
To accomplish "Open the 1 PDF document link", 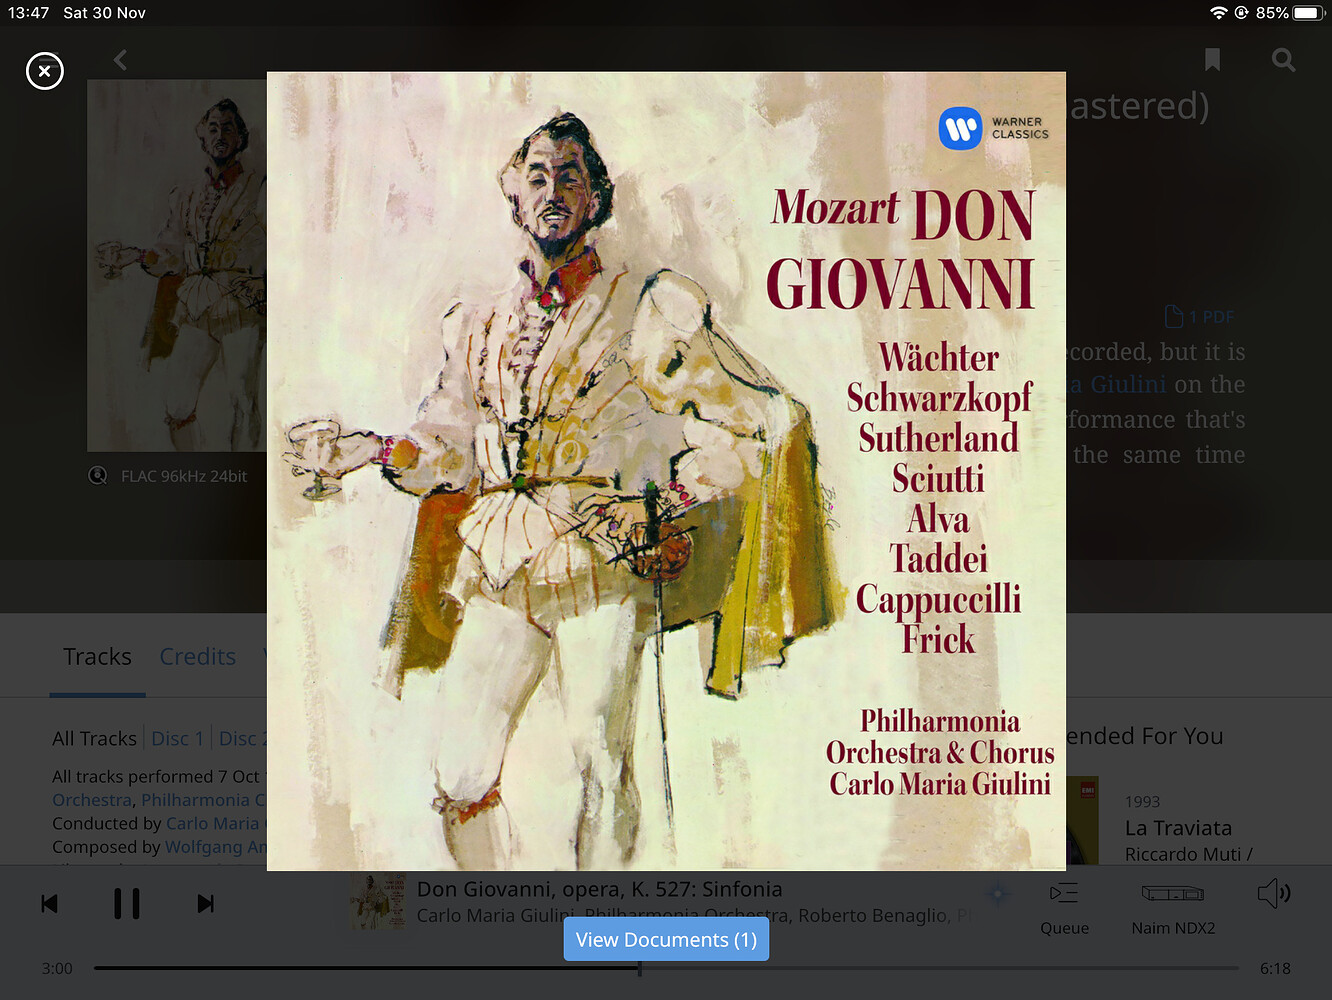I will coord(1200,317).
